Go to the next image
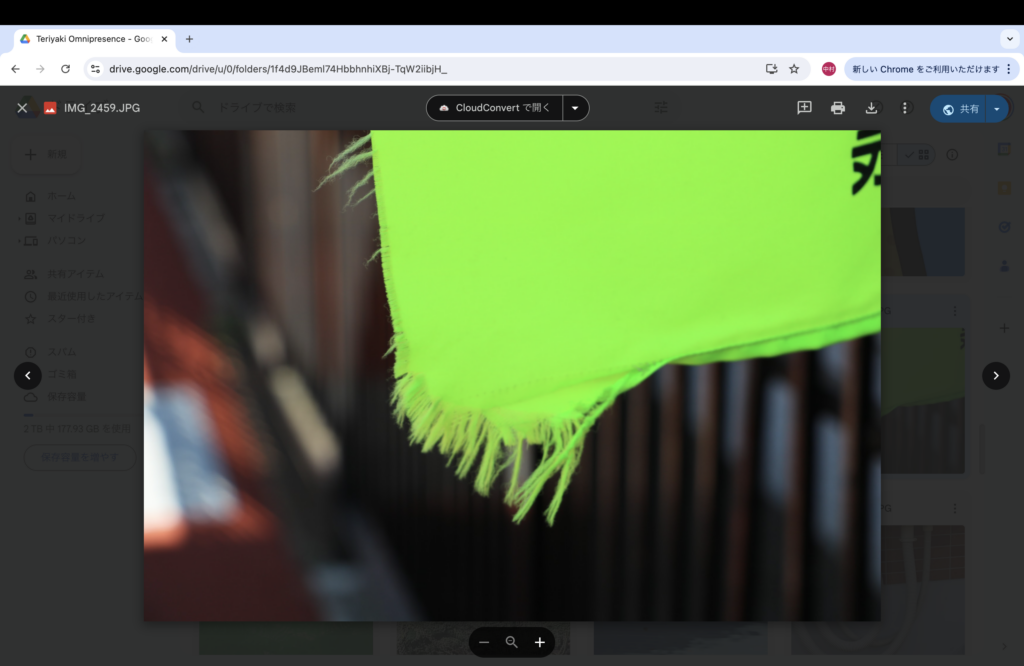Image resolution: width=1024 pixels, height=666 pixels. coord(996,375)
